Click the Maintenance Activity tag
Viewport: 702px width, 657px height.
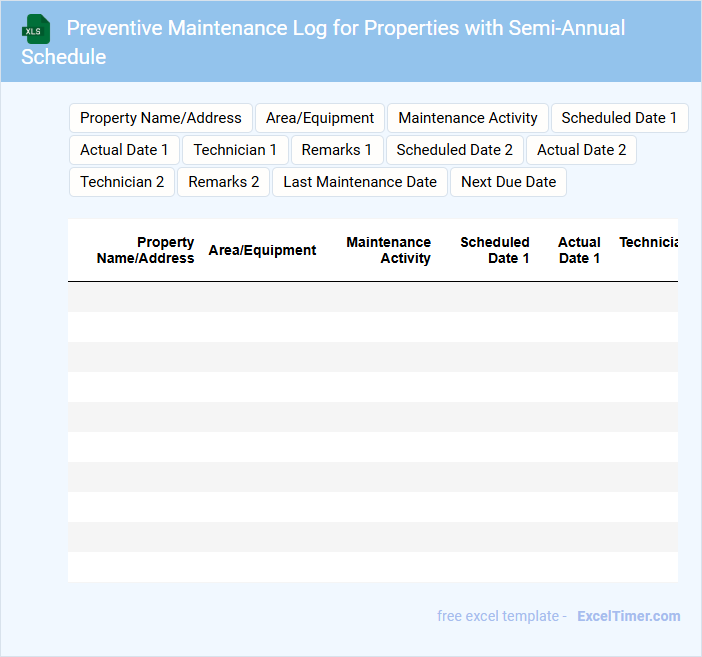point(468,118)
